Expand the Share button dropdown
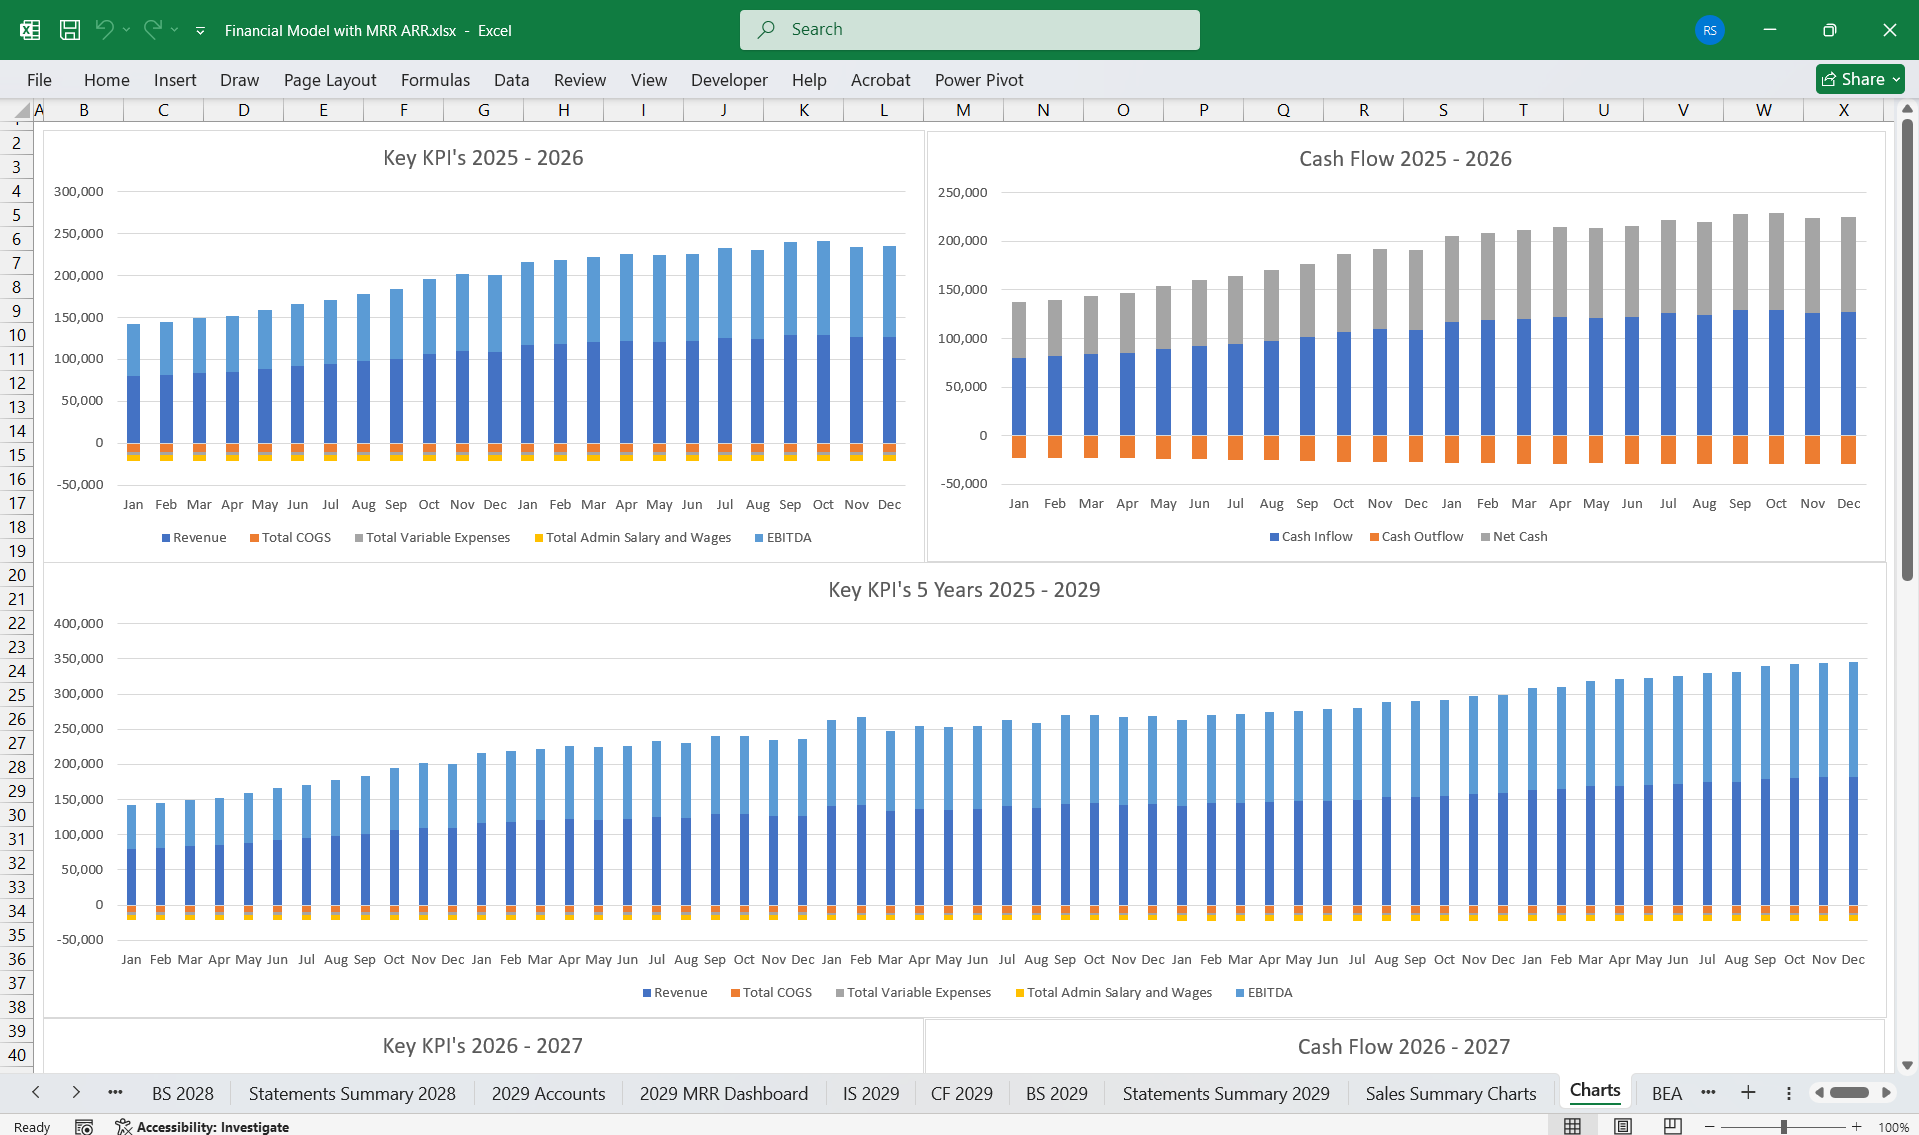Image resolution: width=1919 pixels, height=1135 pixels. pos(1898,79)
